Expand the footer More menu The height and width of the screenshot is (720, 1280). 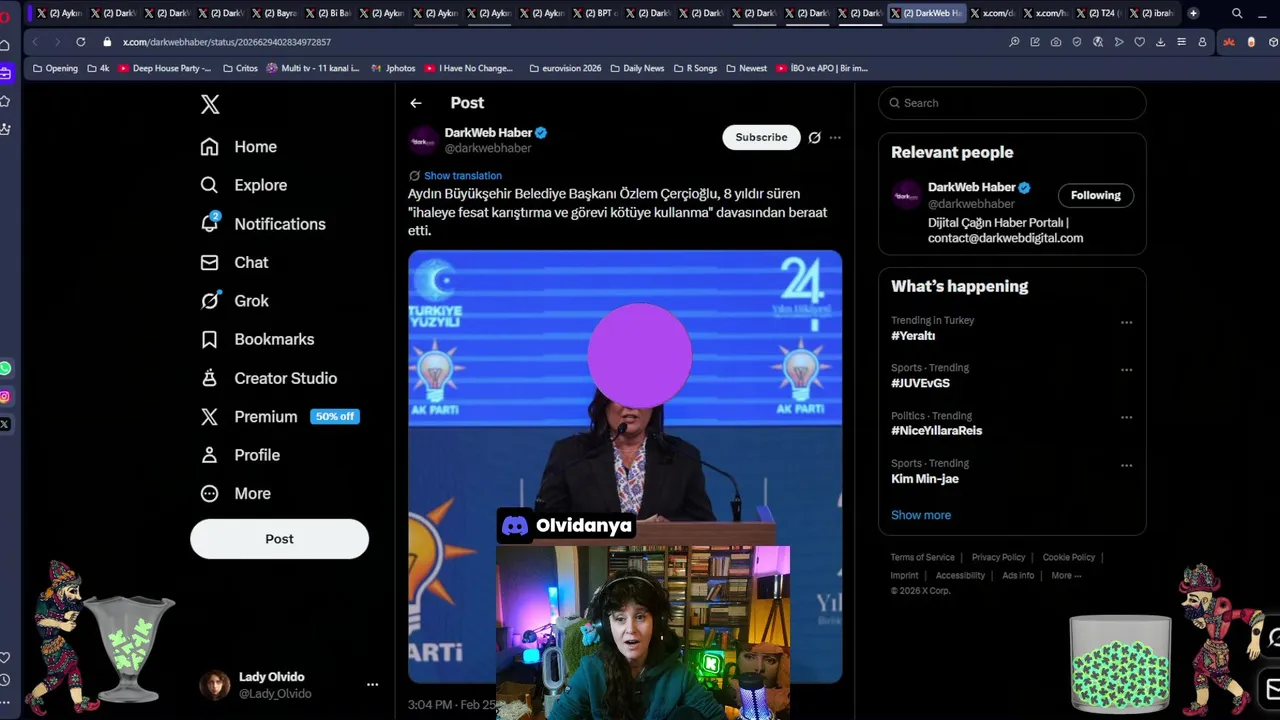[1066, 575]
